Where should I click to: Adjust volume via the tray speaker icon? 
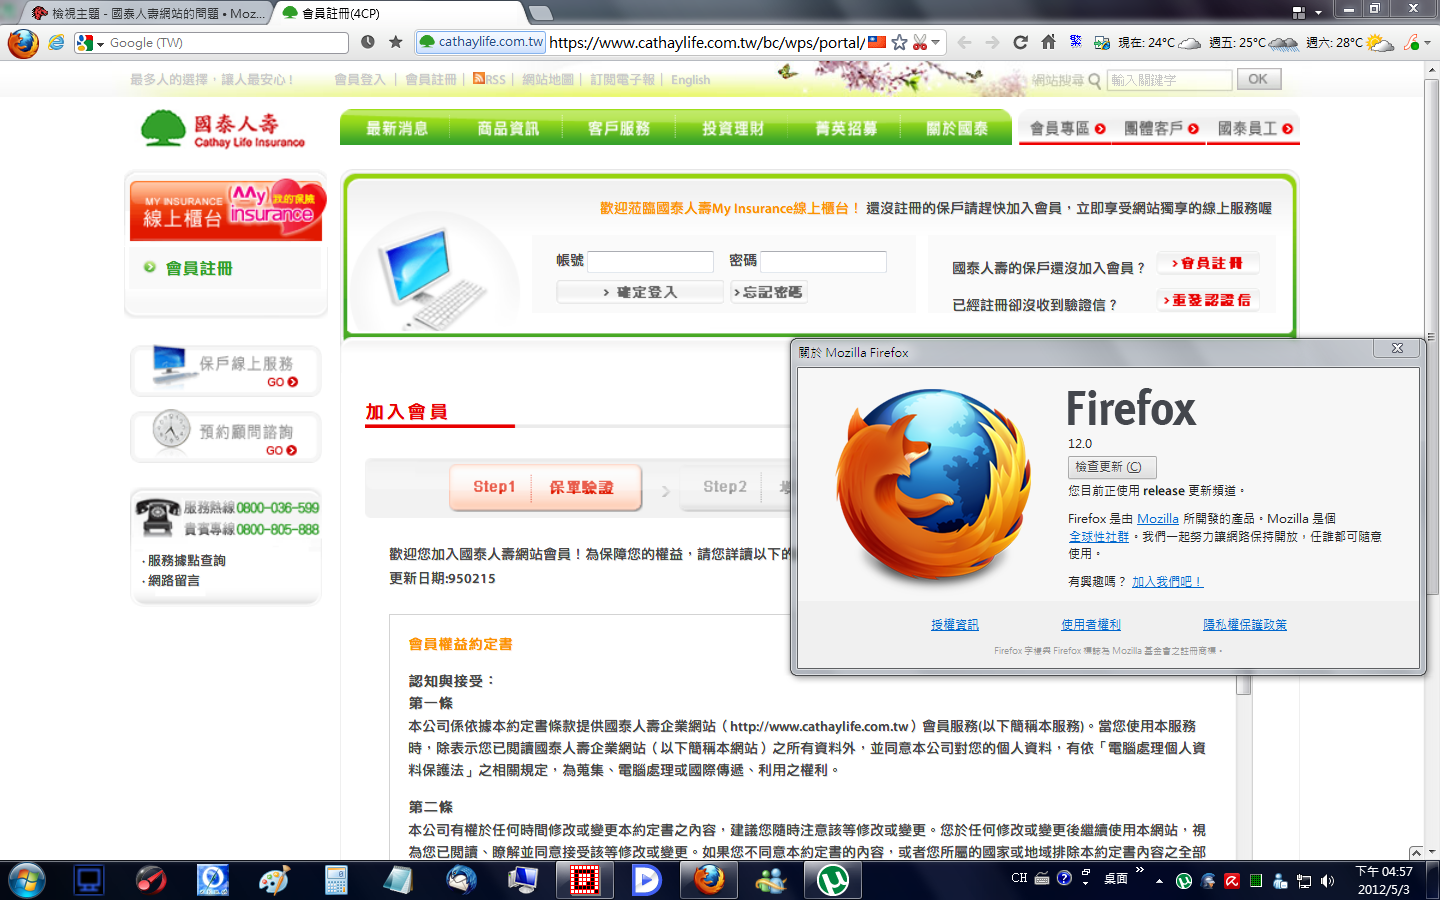[x=1327, y=881]
